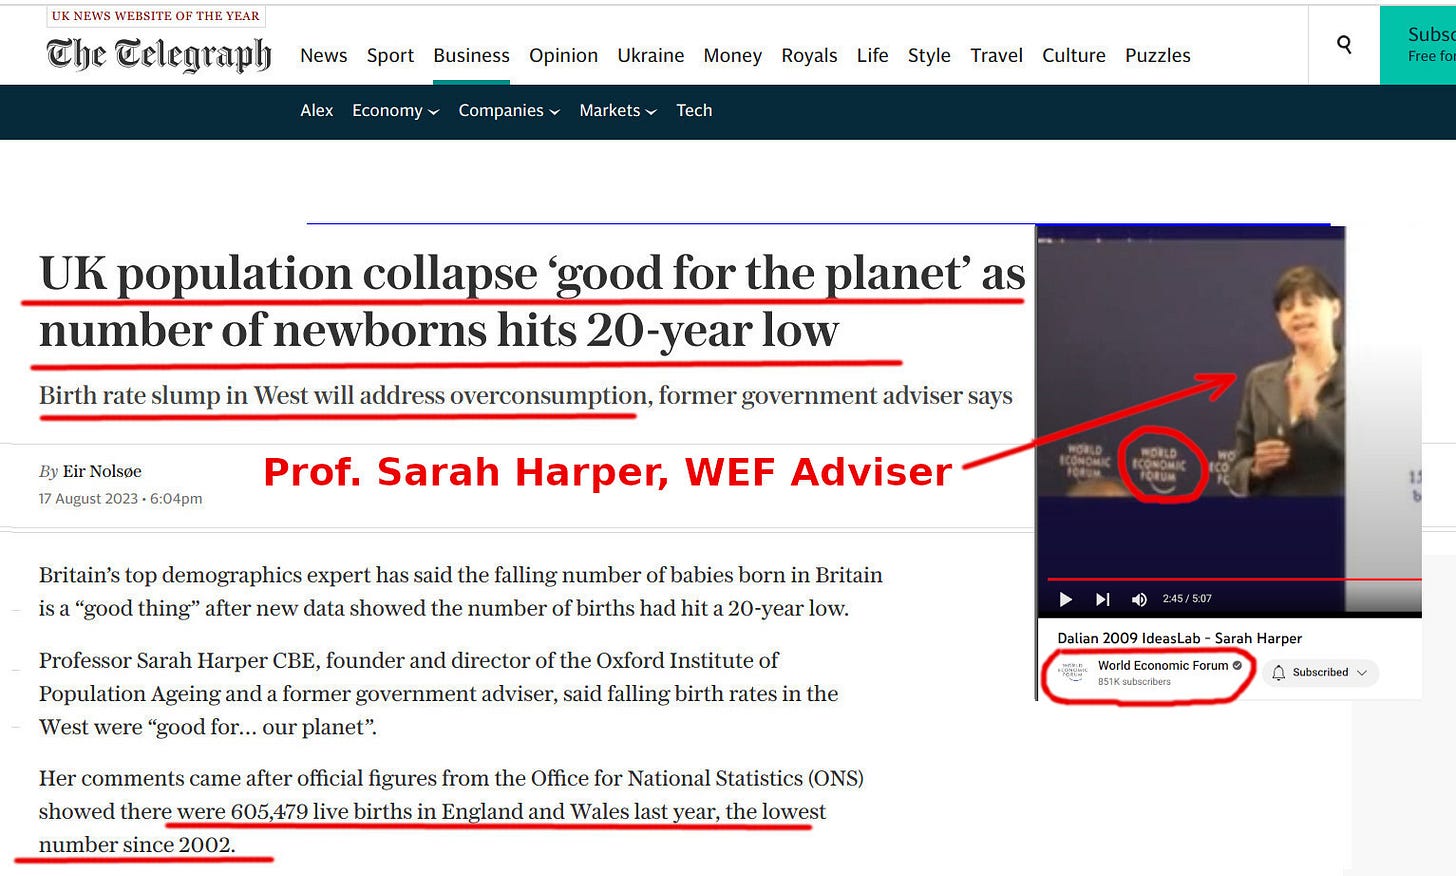The height and width of the screenshot is (876, 1456).
Task: Expand the Economy submenu
Action: click(395, 111)
